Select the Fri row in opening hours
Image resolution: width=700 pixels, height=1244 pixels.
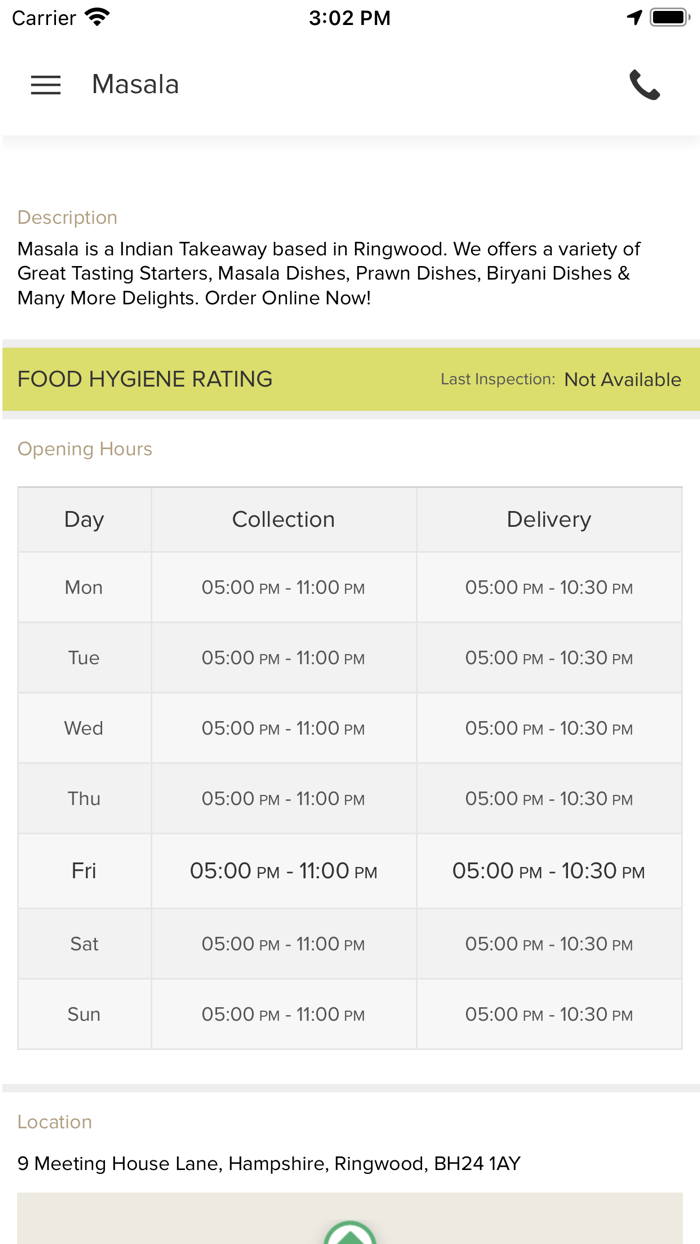(84, 871)
